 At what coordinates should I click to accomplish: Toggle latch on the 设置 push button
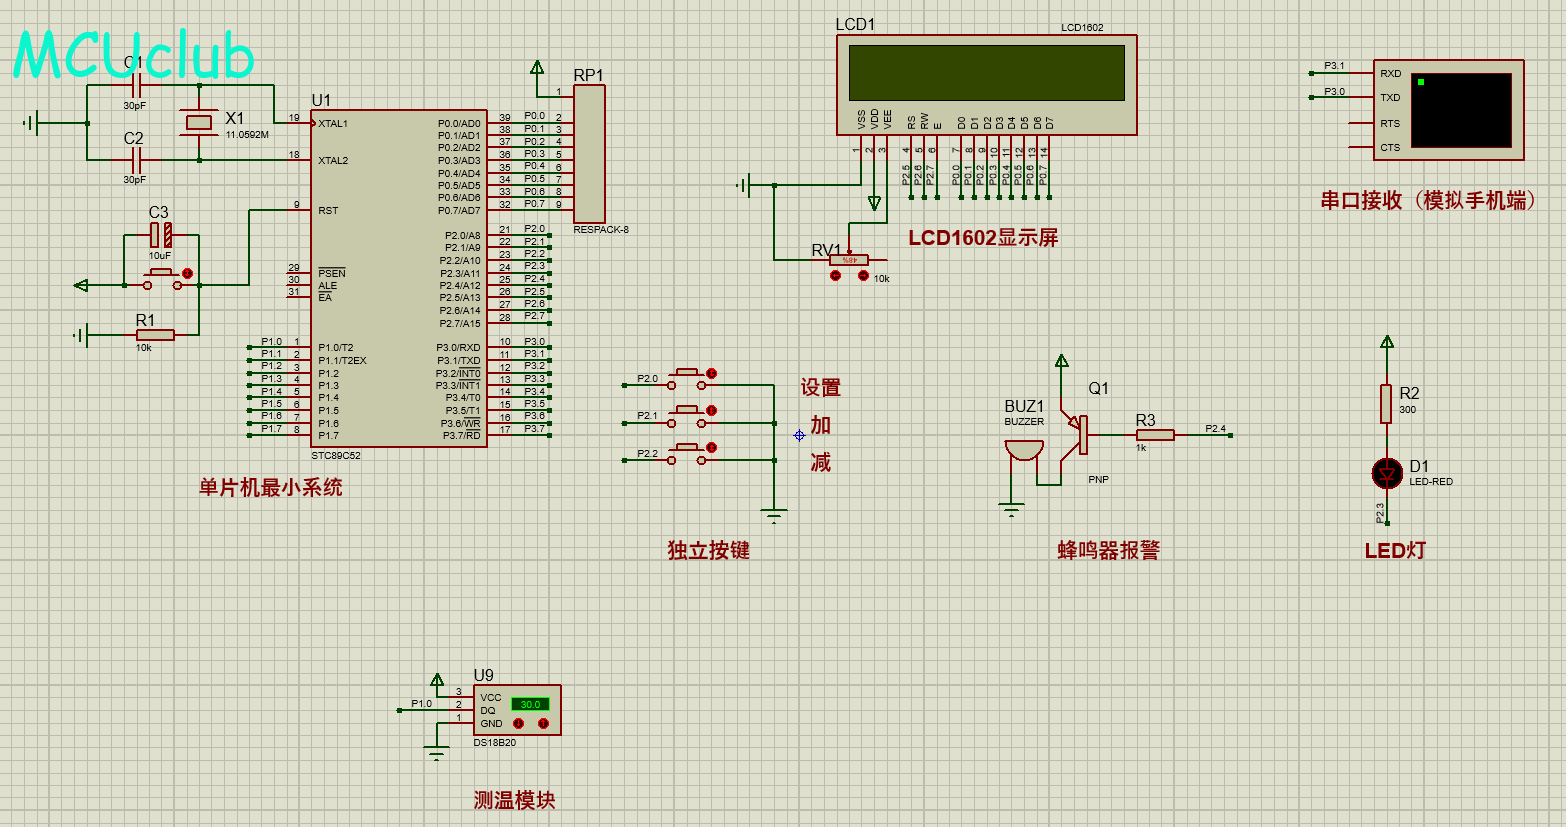point(711,374)
